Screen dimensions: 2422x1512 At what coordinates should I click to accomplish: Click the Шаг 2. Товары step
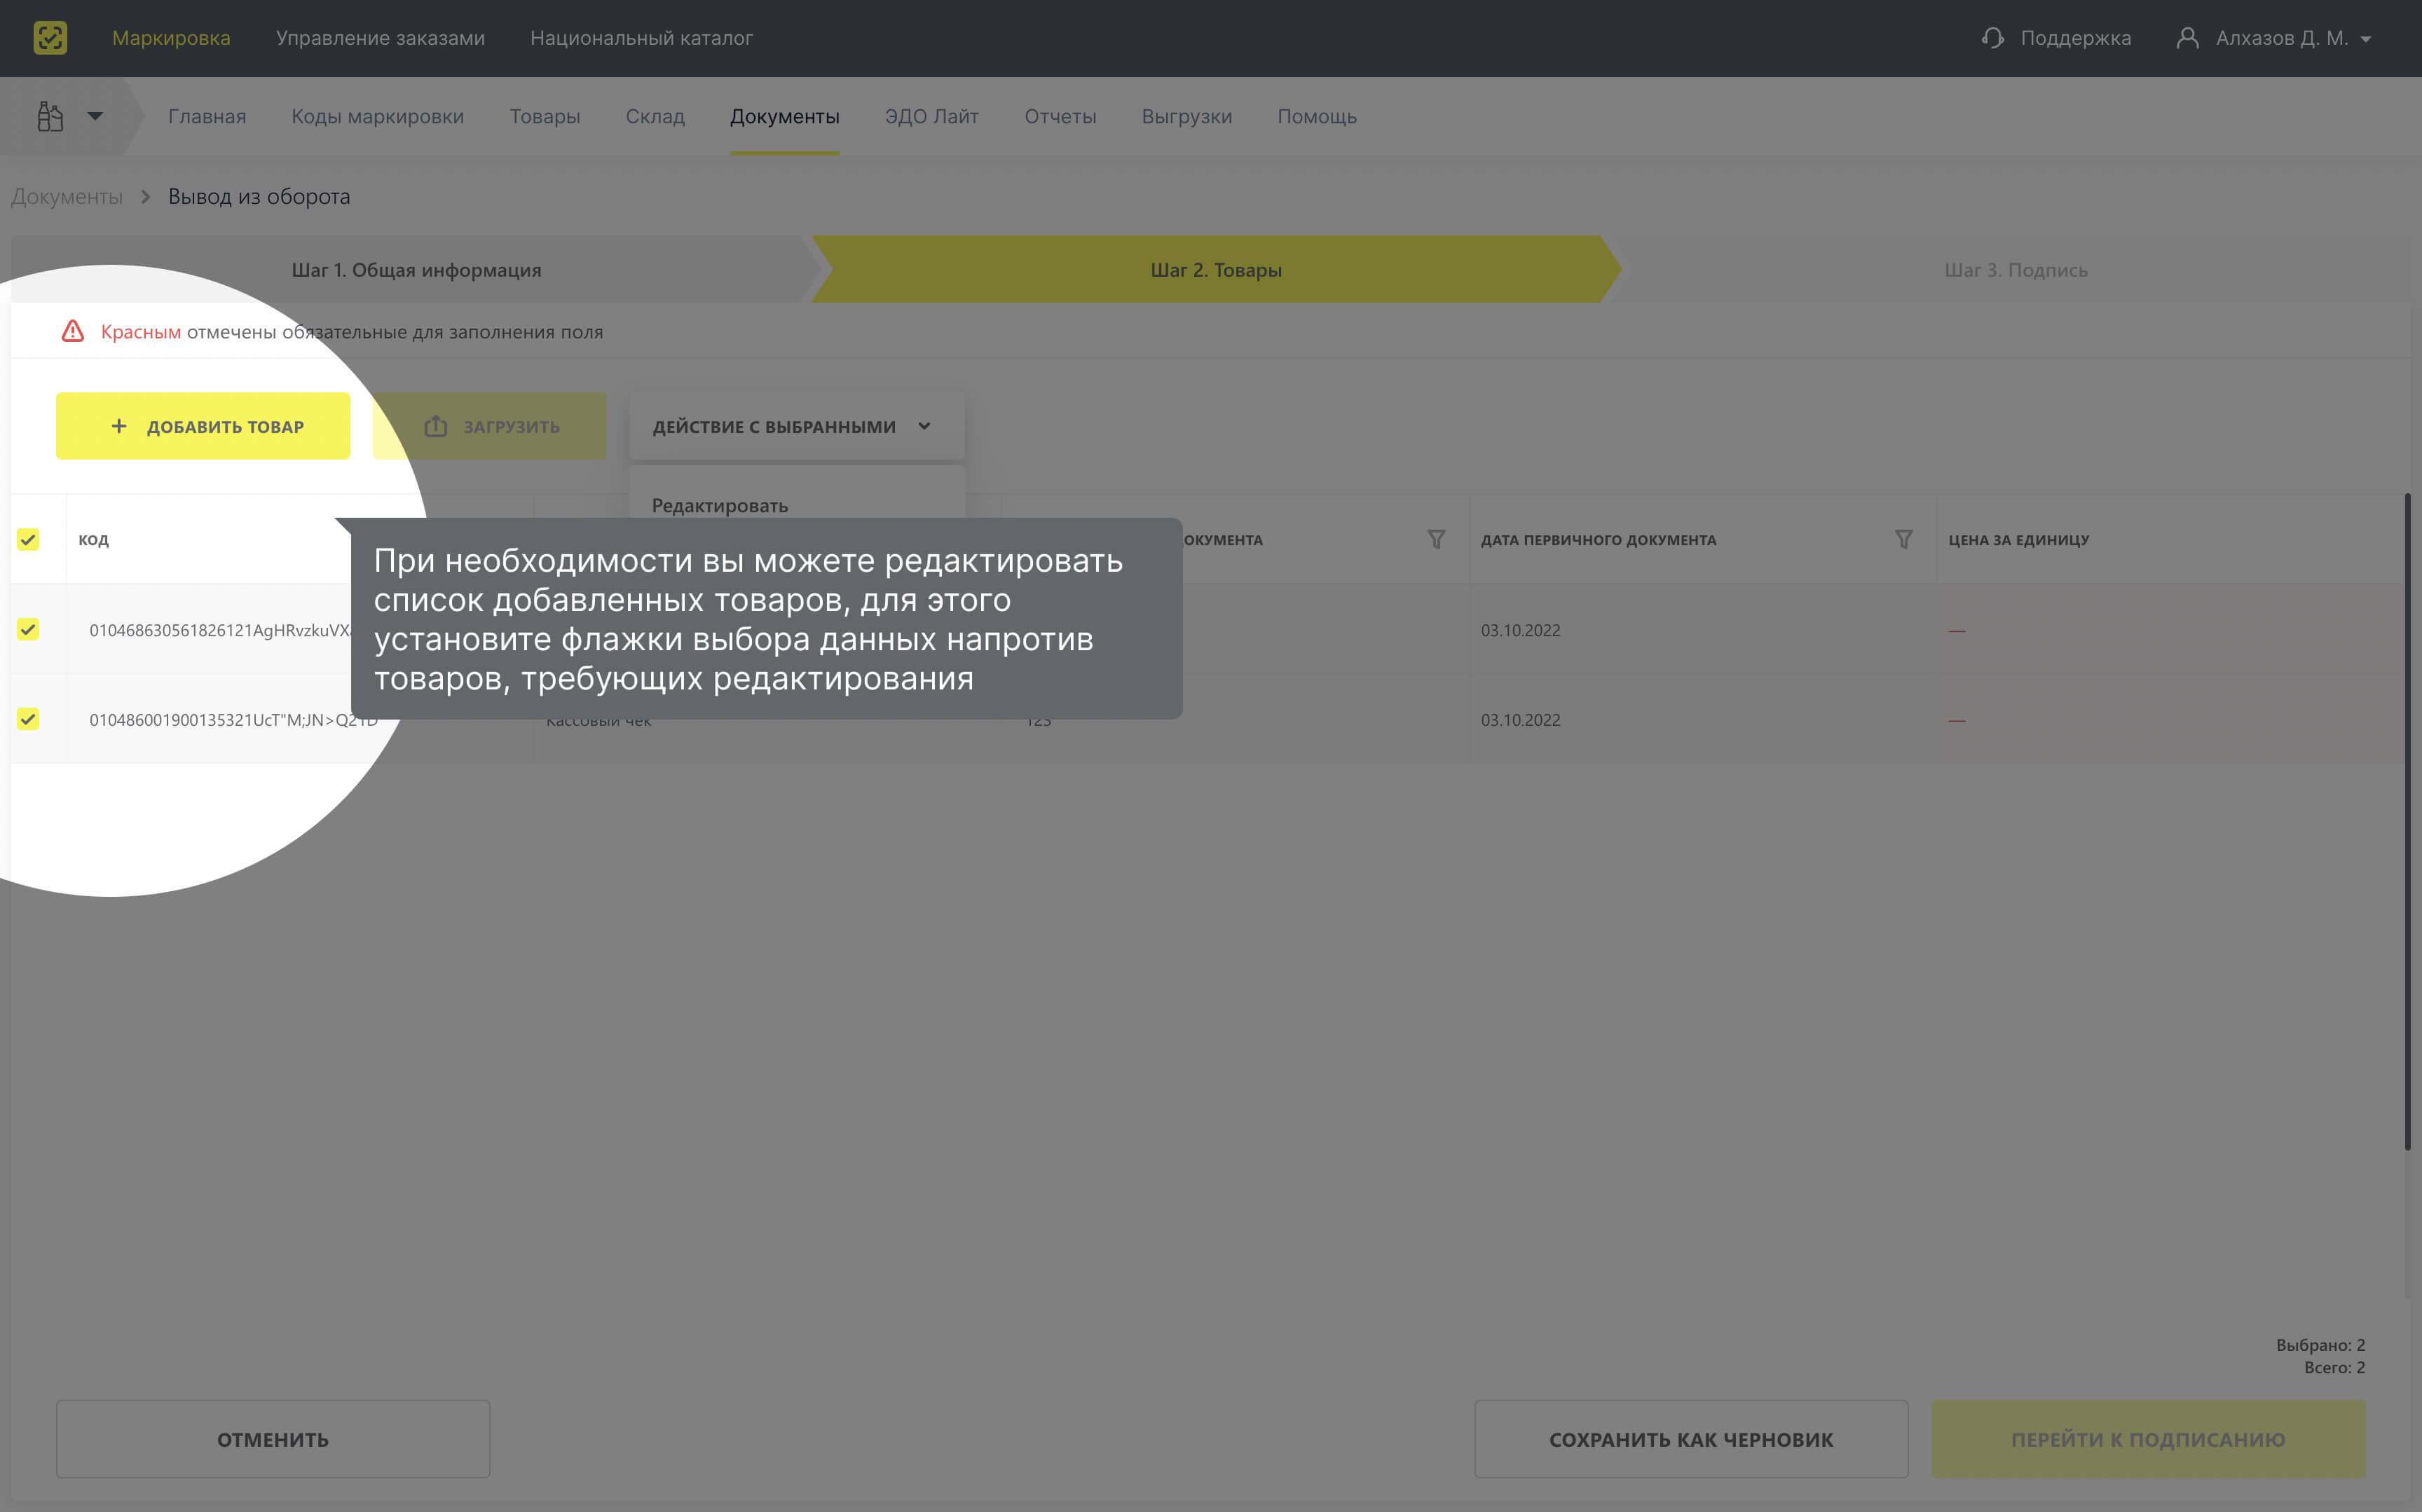1215,269
